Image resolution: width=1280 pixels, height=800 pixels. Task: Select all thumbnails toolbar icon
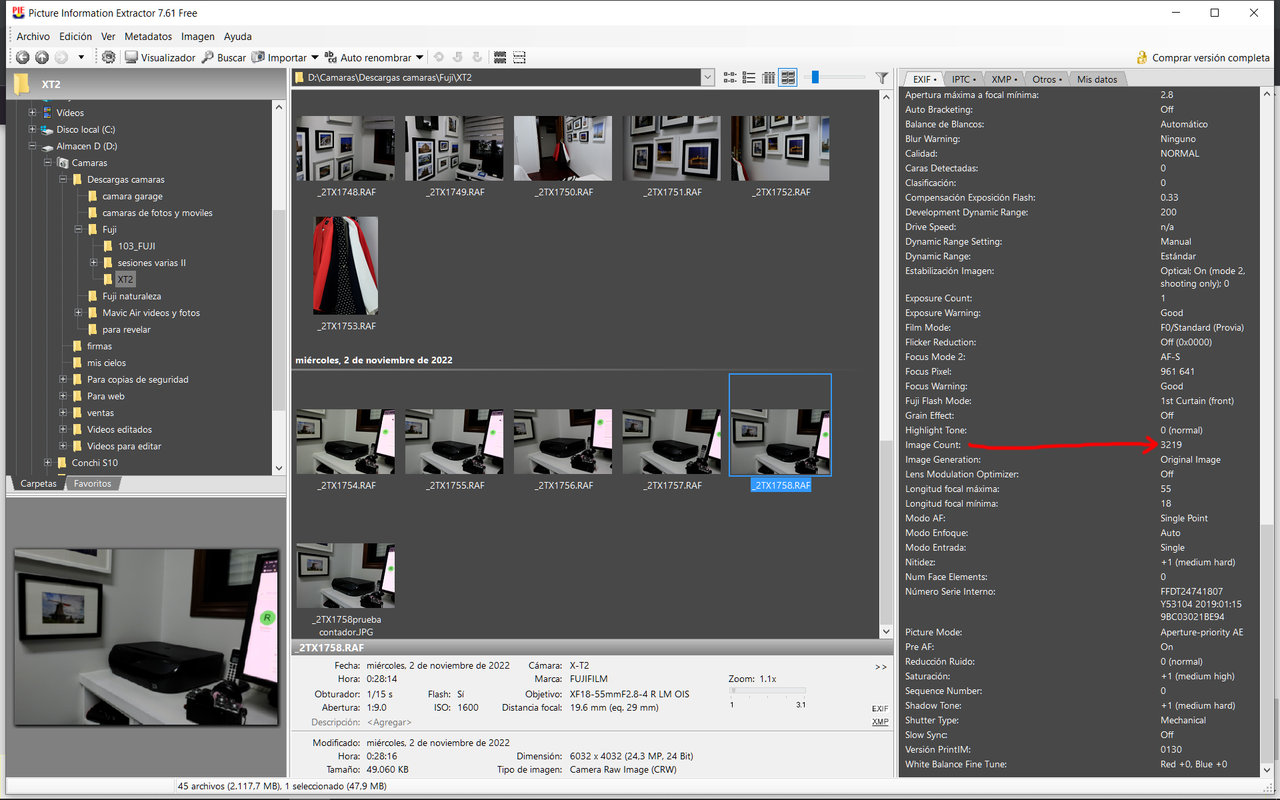coord(500,58)
